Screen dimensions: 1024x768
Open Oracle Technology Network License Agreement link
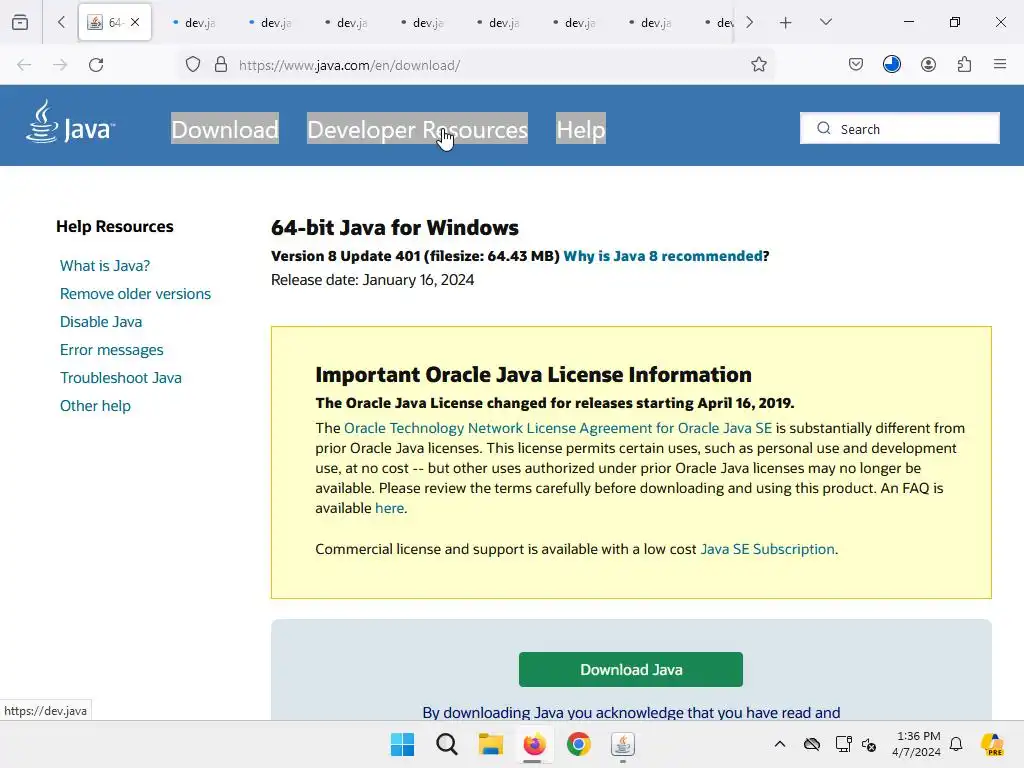[x=558, y=428]
